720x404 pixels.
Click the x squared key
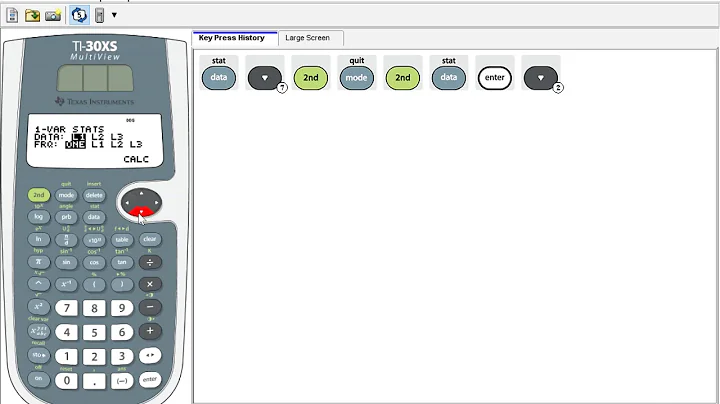click(x=39, y=306)
